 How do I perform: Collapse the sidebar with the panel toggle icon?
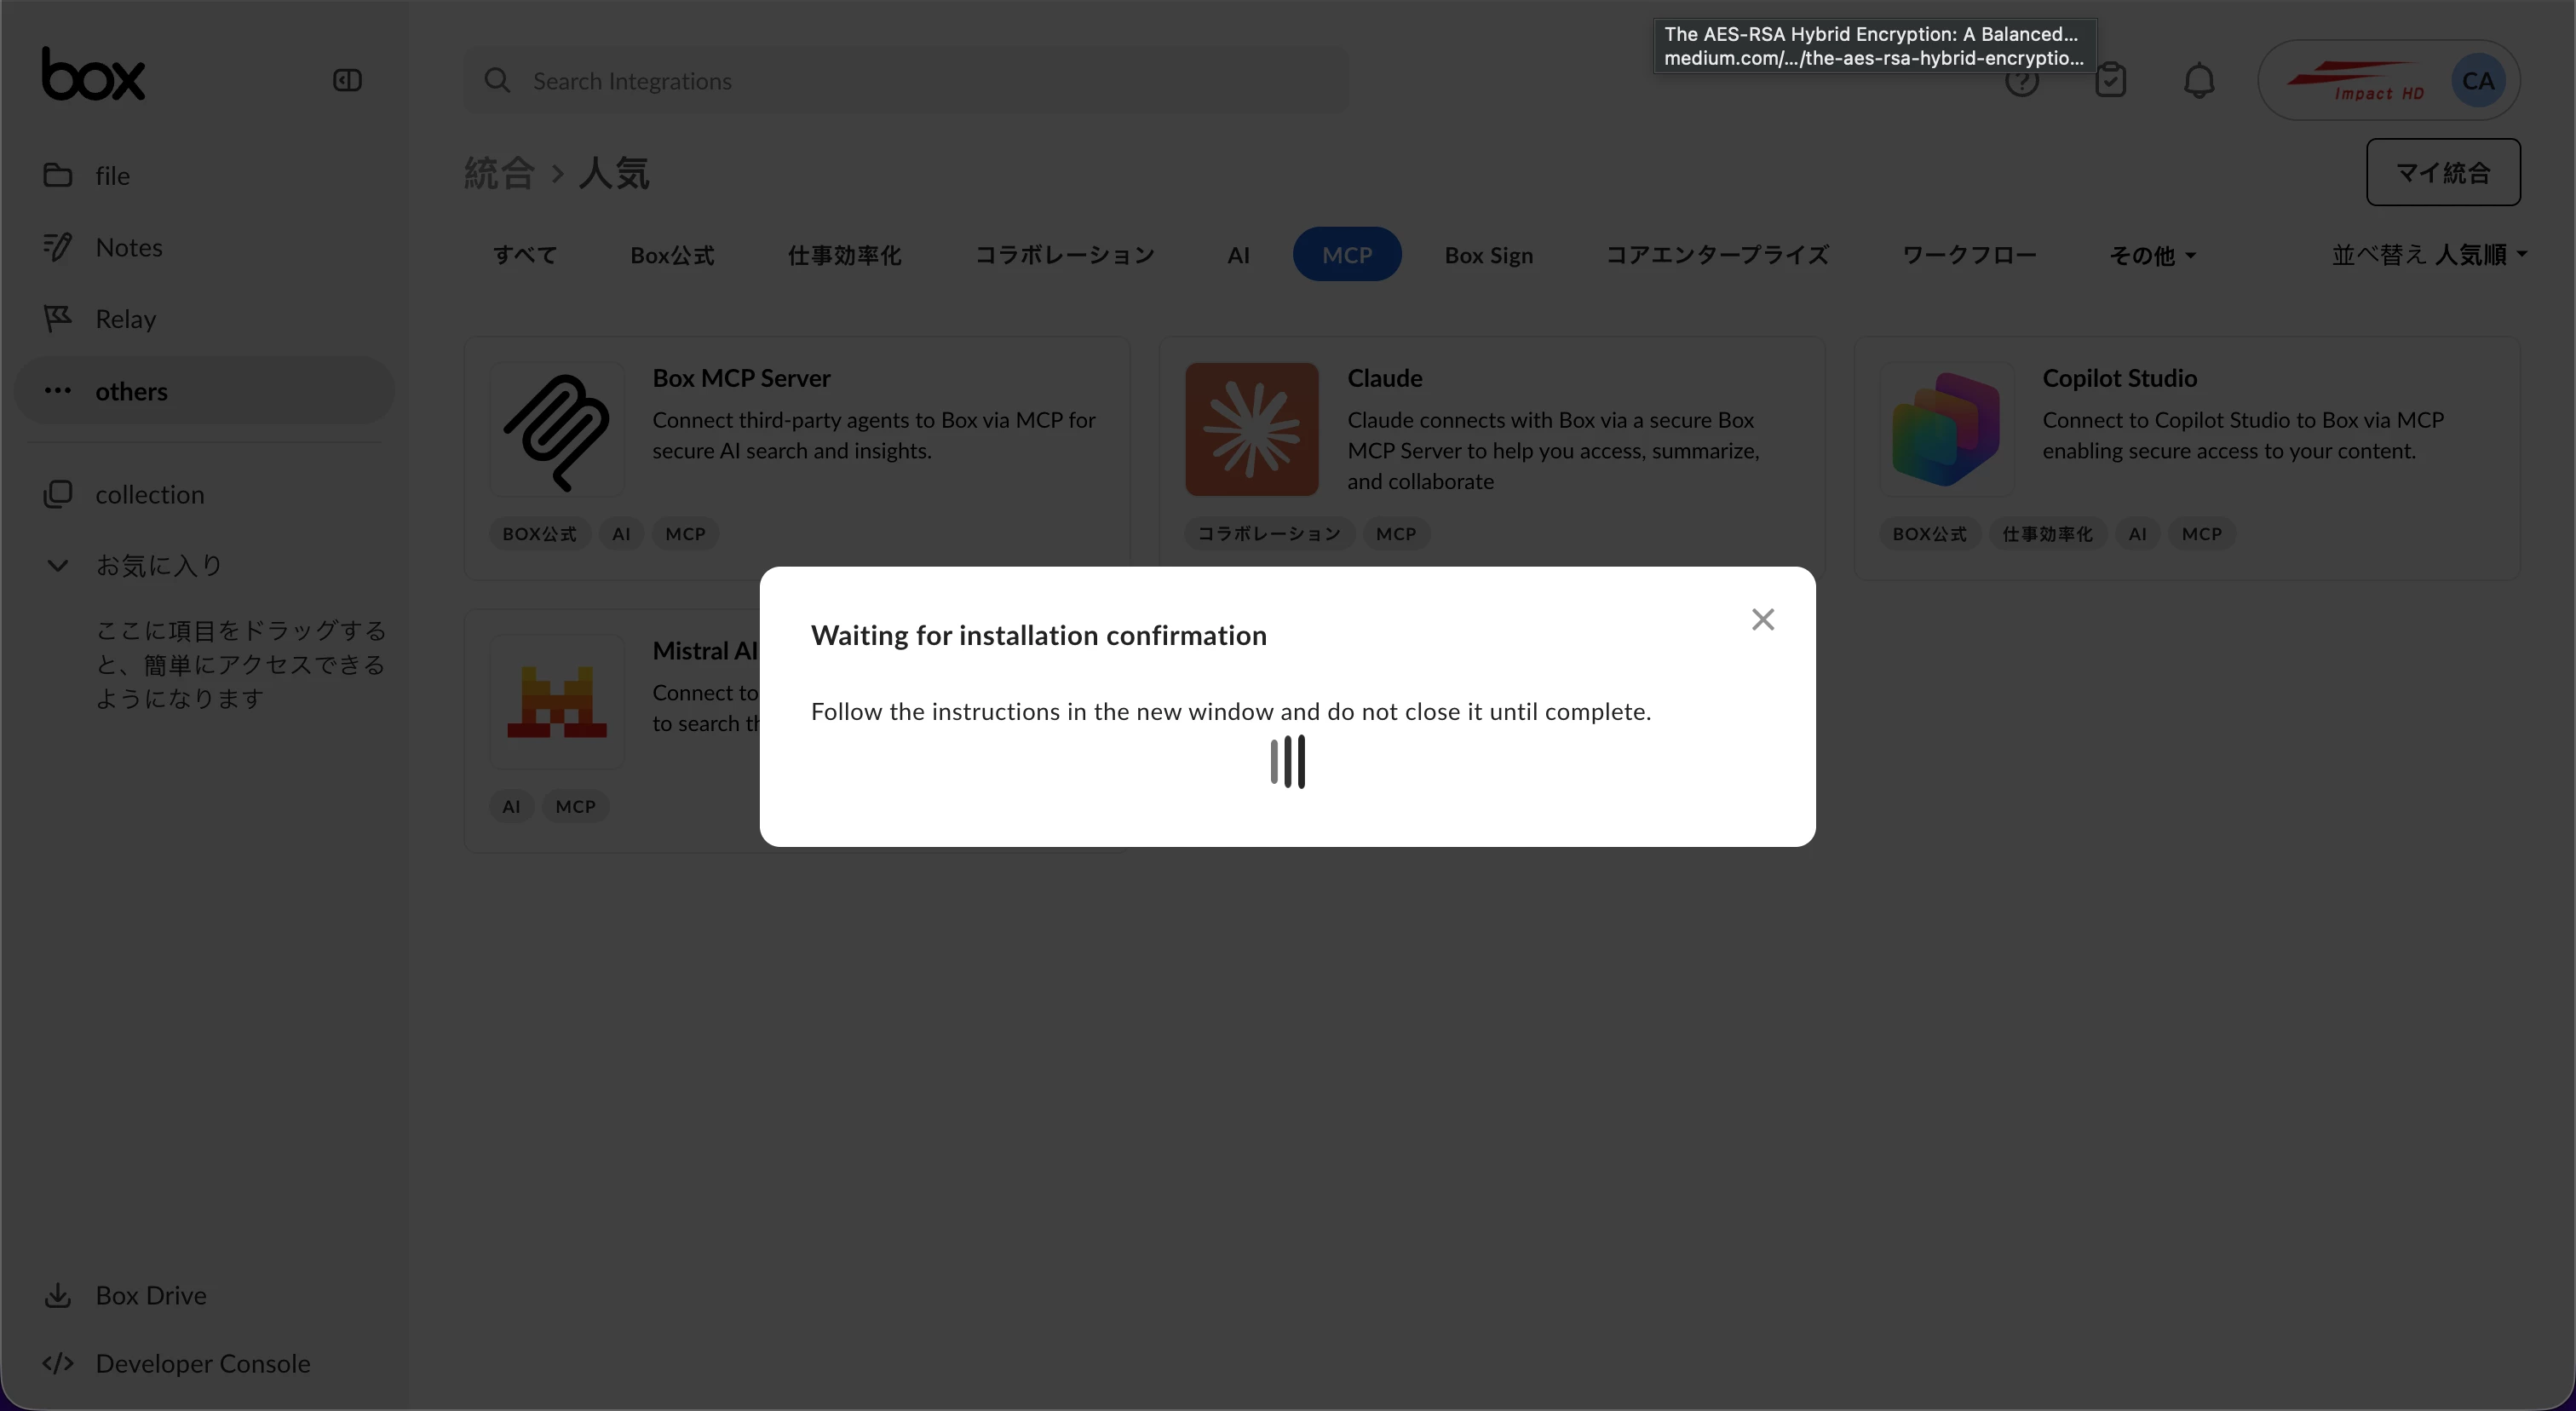click(x=347, y=80)
